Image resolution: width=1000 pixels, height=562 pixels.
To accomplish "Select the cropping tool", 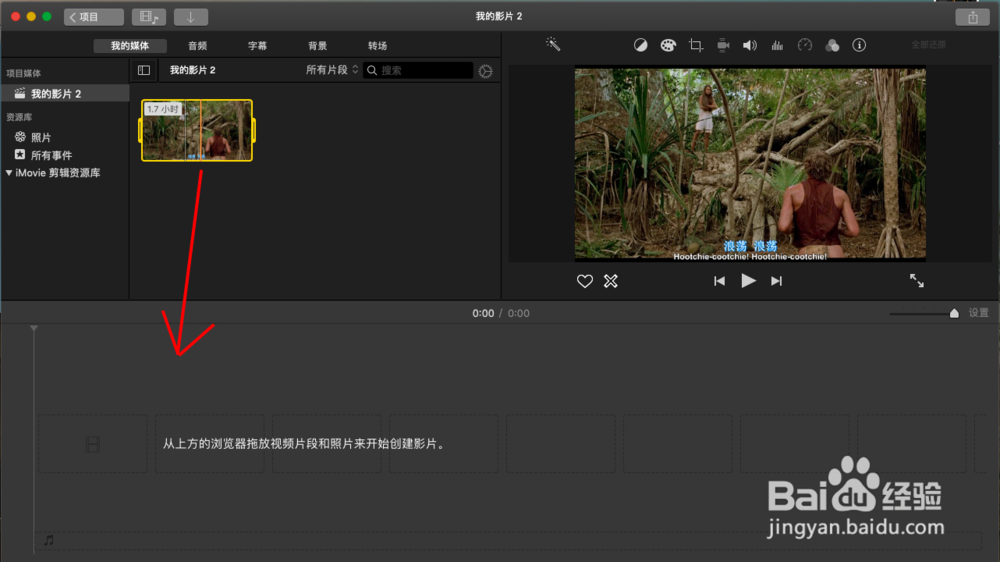I will pyautogui.click(x=696, y=45).
